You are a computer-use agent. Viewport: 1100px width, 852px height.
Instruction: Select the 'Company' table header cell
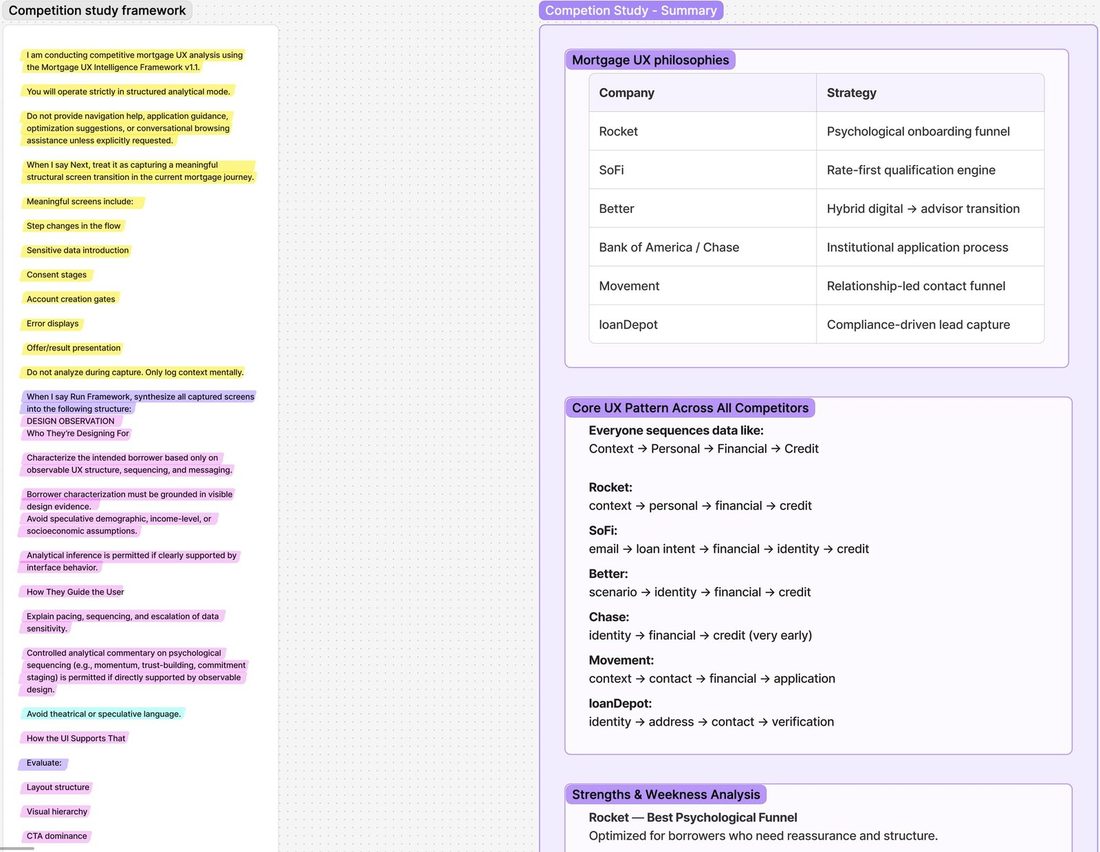point(703,93)
